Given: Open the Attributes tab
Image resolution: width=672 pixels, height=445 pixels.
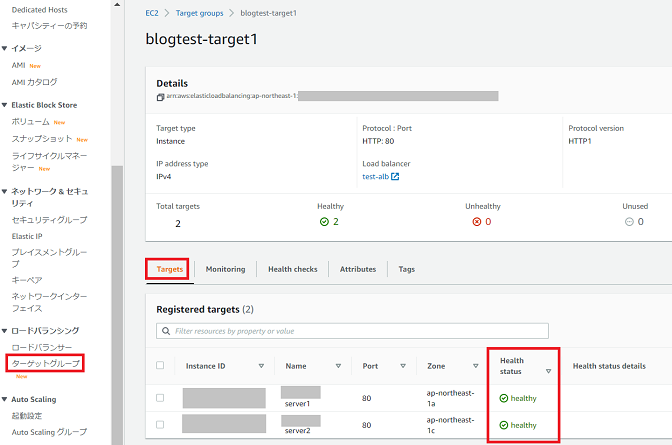Looking at the screenshot, I should 358,269.
